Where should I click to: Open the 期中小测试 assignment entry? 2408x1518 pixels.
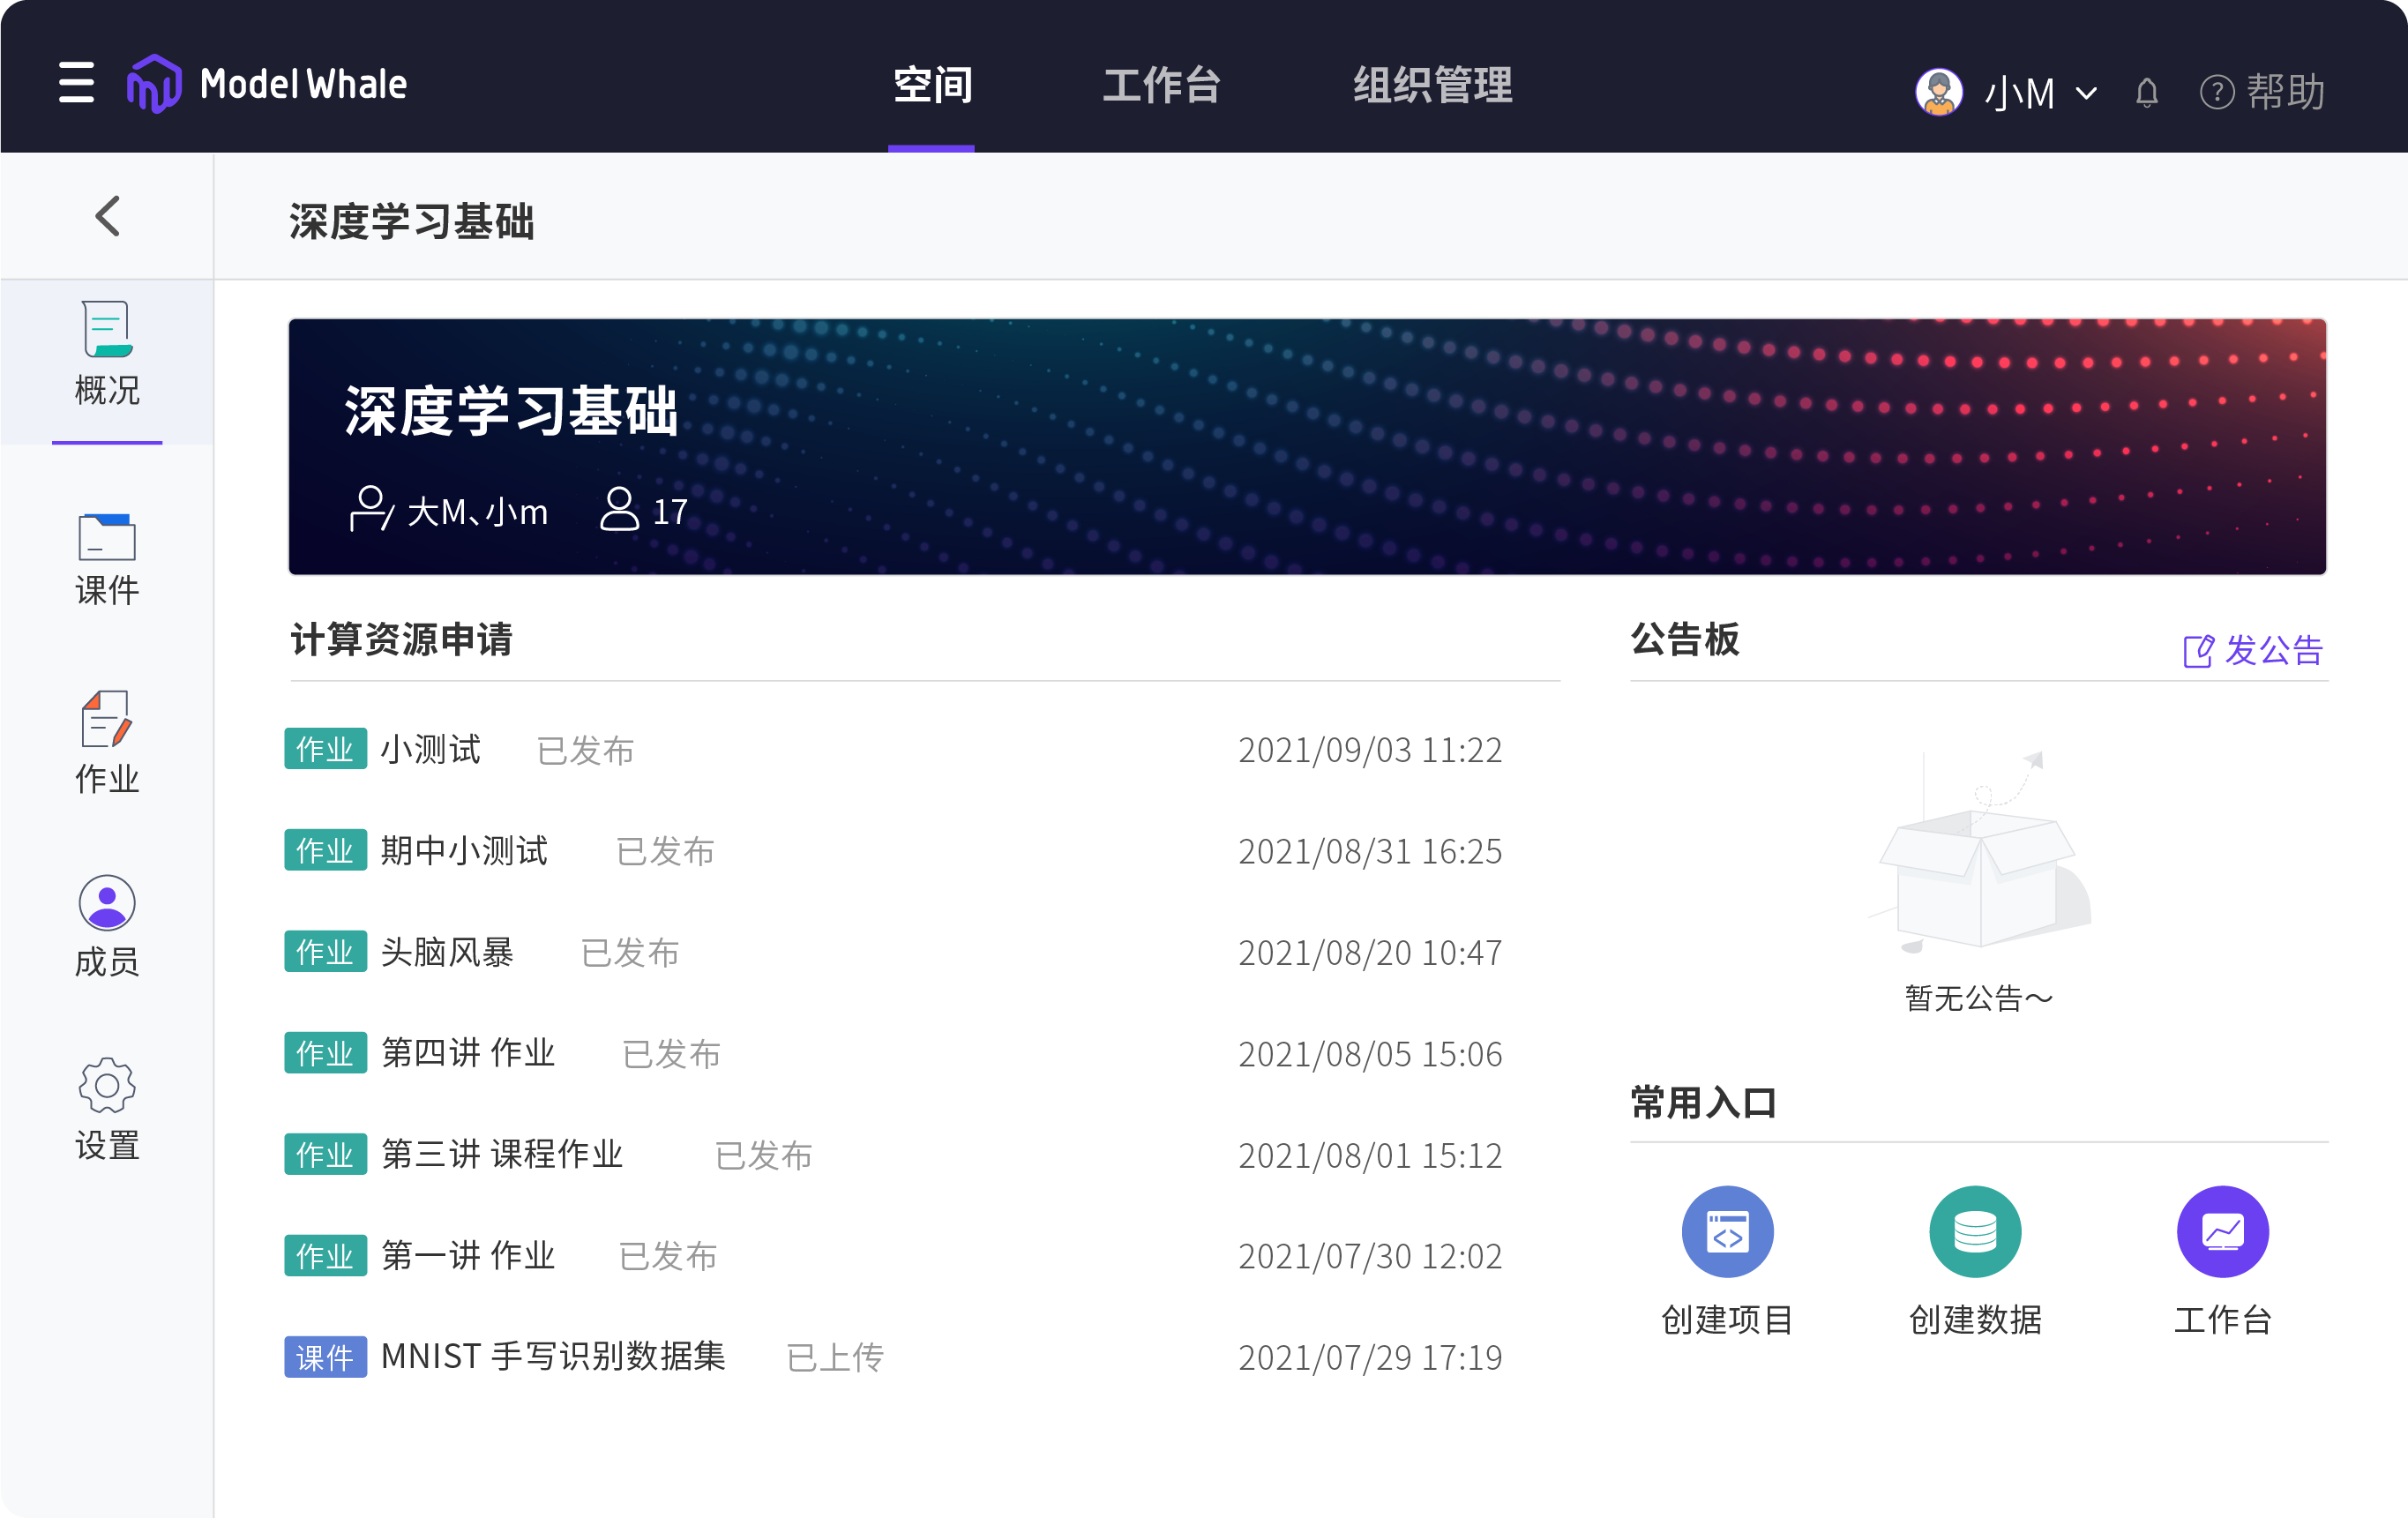tap(464, 851)
